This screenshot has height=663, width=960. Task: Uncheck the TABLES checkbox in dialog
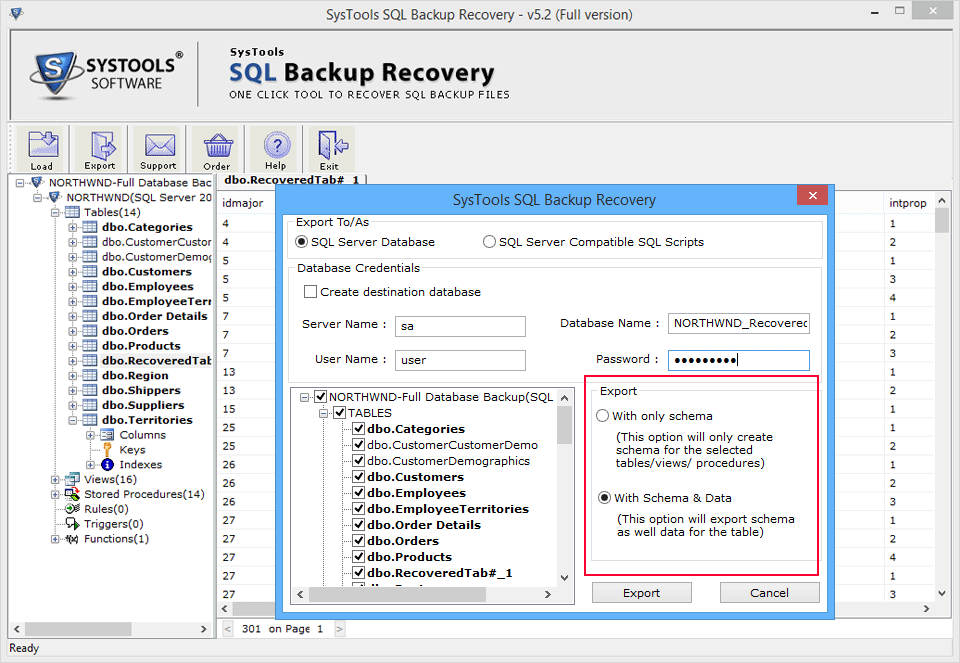tap(340, 413)
